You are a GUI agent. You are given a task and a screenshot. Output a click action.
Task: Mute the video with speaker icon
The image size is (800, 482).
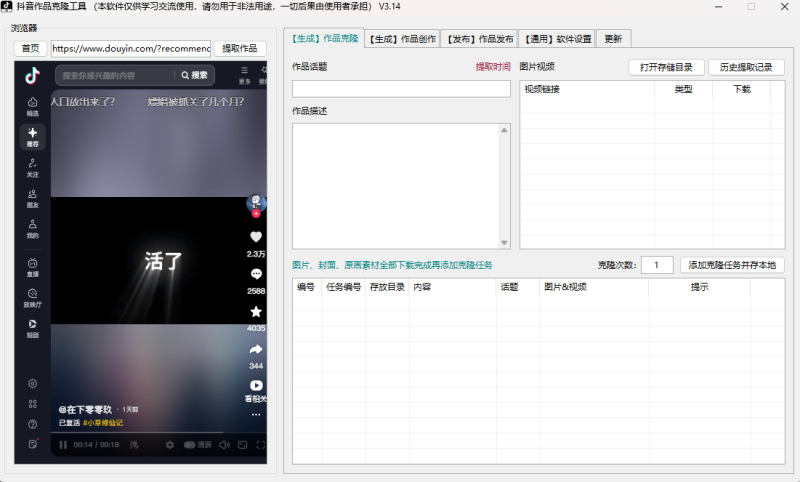click(x=224, y=445)
